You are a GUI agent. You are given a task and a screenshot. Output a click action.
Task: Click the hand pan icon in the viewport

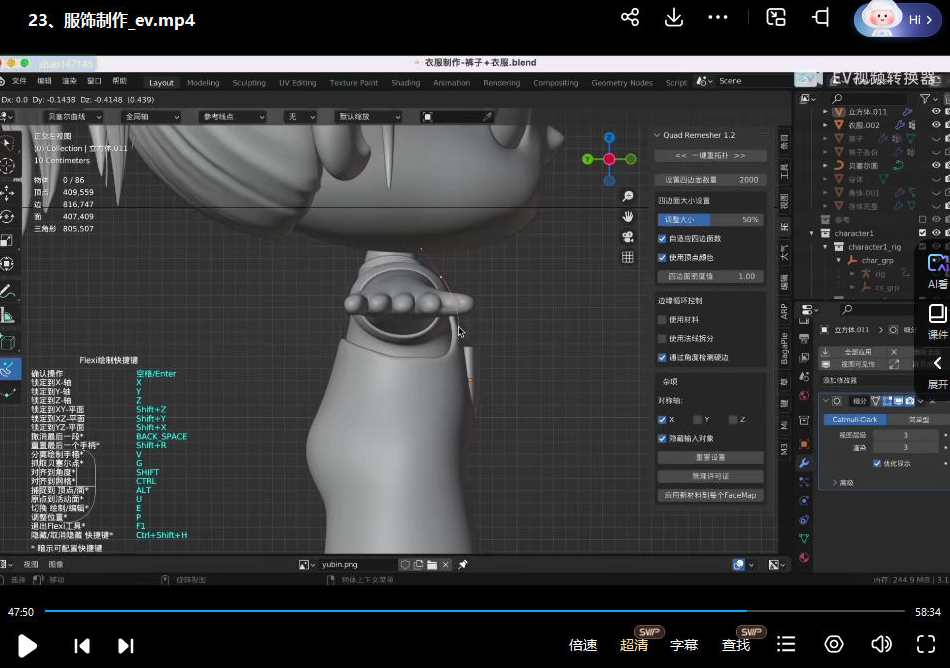point(628,215)
